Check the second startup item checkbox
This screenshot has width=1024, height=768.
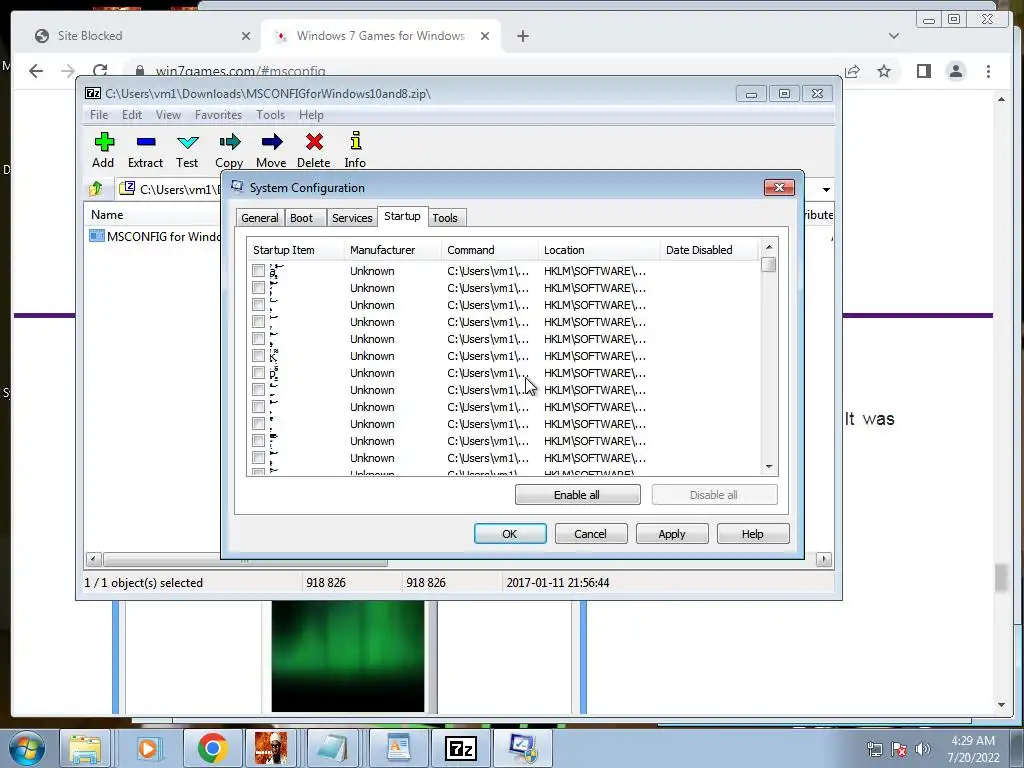[x=259, y=287]
